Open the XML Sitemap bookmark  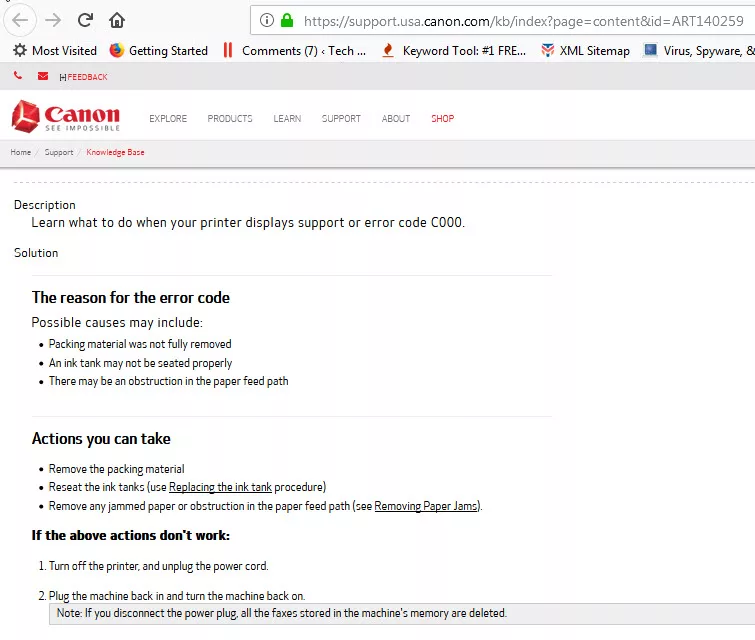click(x=585, y=51)
